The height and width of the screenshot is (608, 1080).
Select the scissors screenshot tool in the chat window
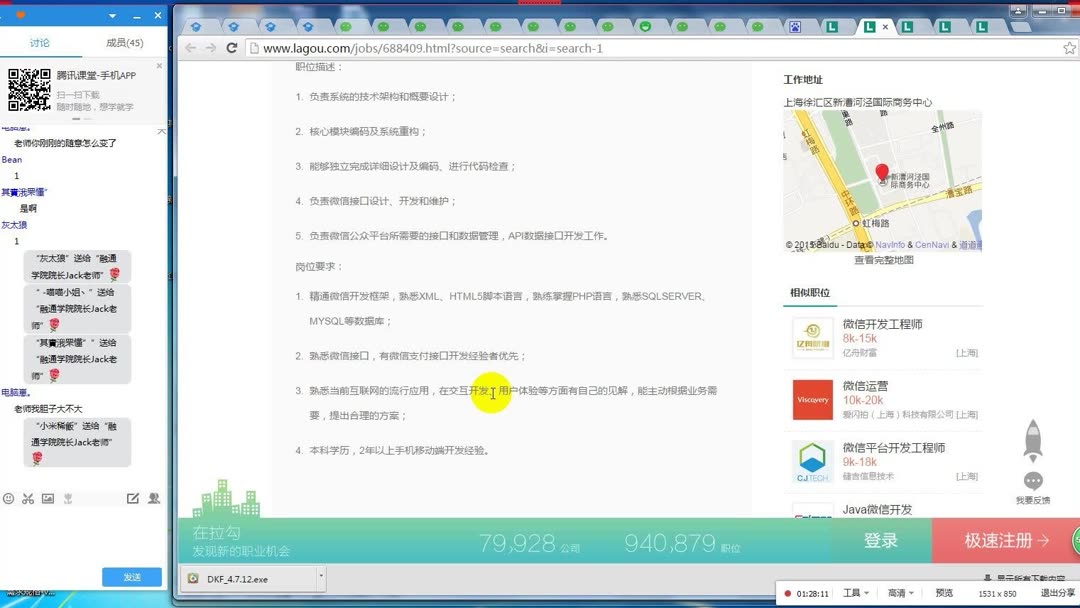(x=27, y=499)
